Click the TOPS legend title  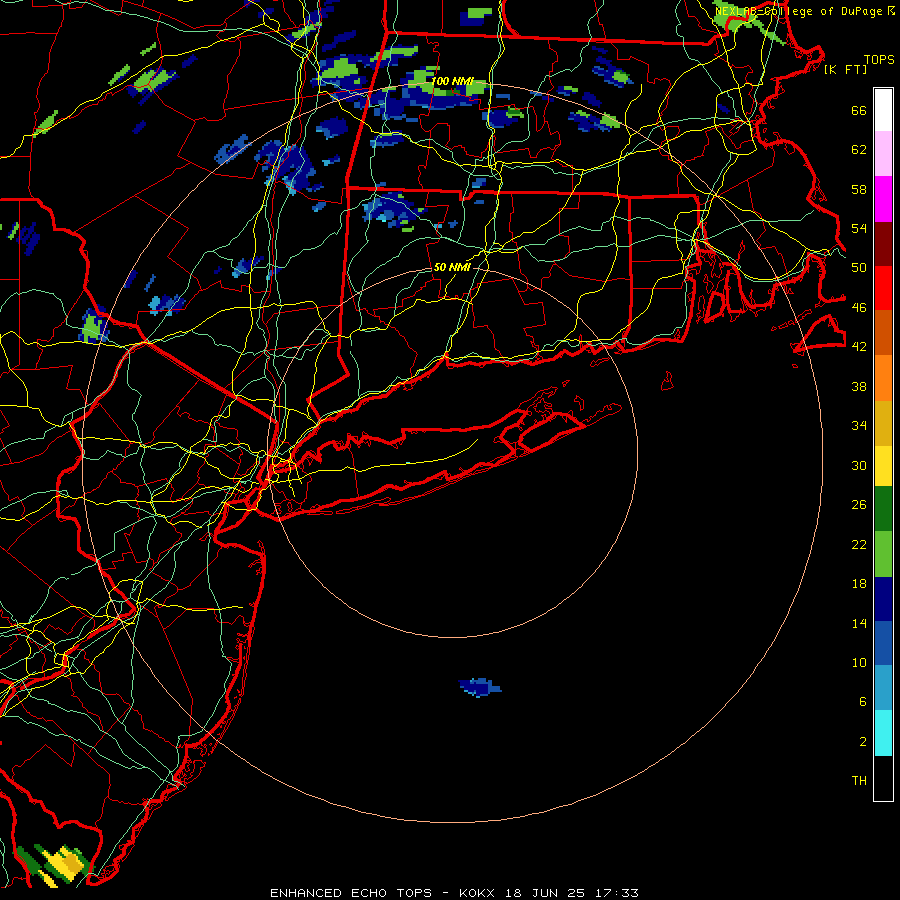(x=879, y=59)
